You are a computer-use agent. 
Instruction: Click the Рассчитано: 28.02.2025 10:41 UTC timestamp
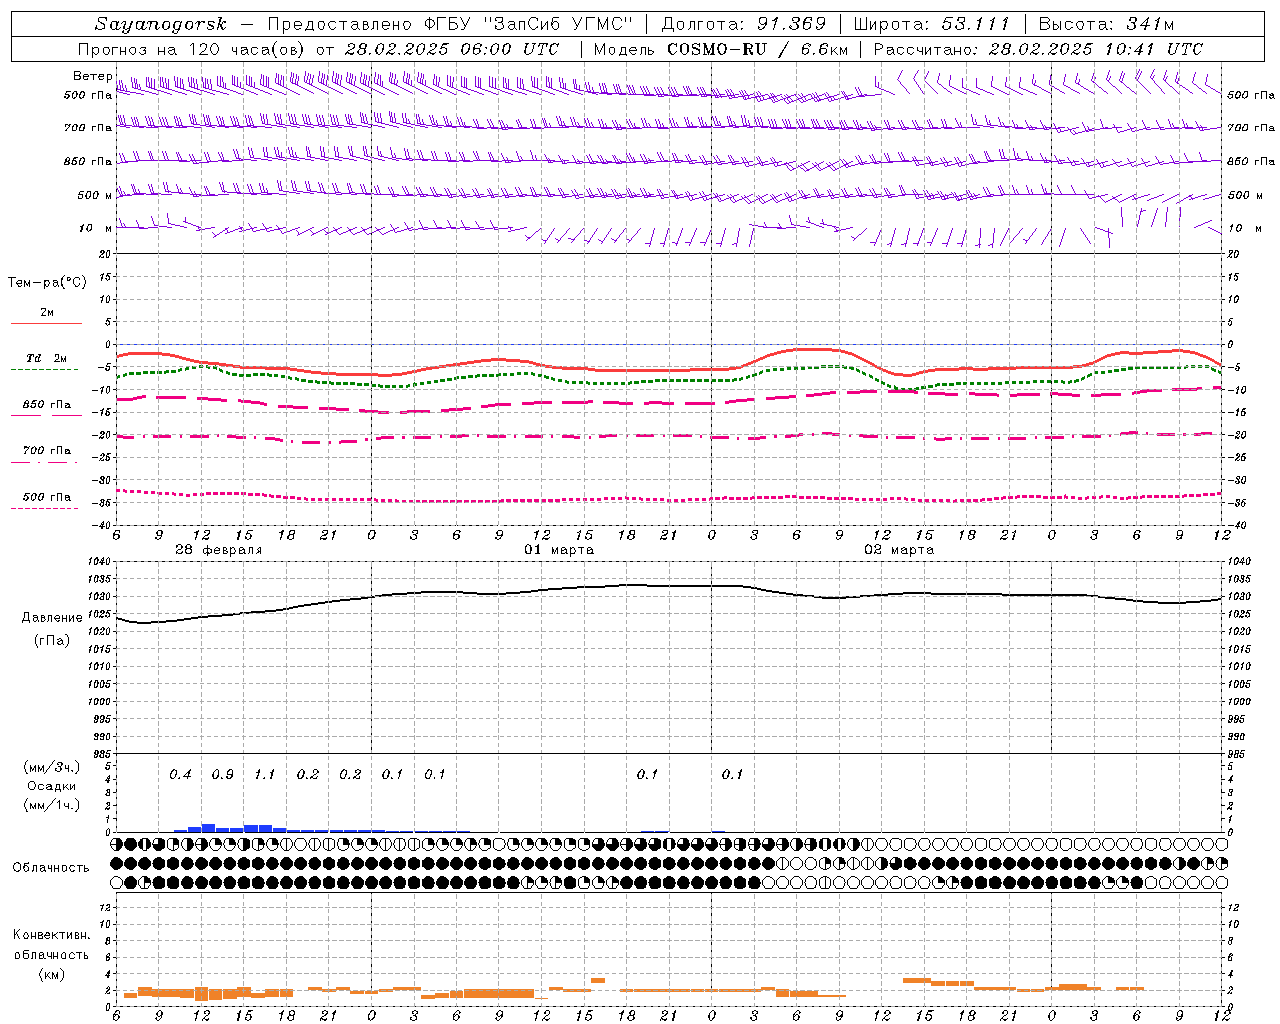pyautogui.click(x=1038, y=49)
